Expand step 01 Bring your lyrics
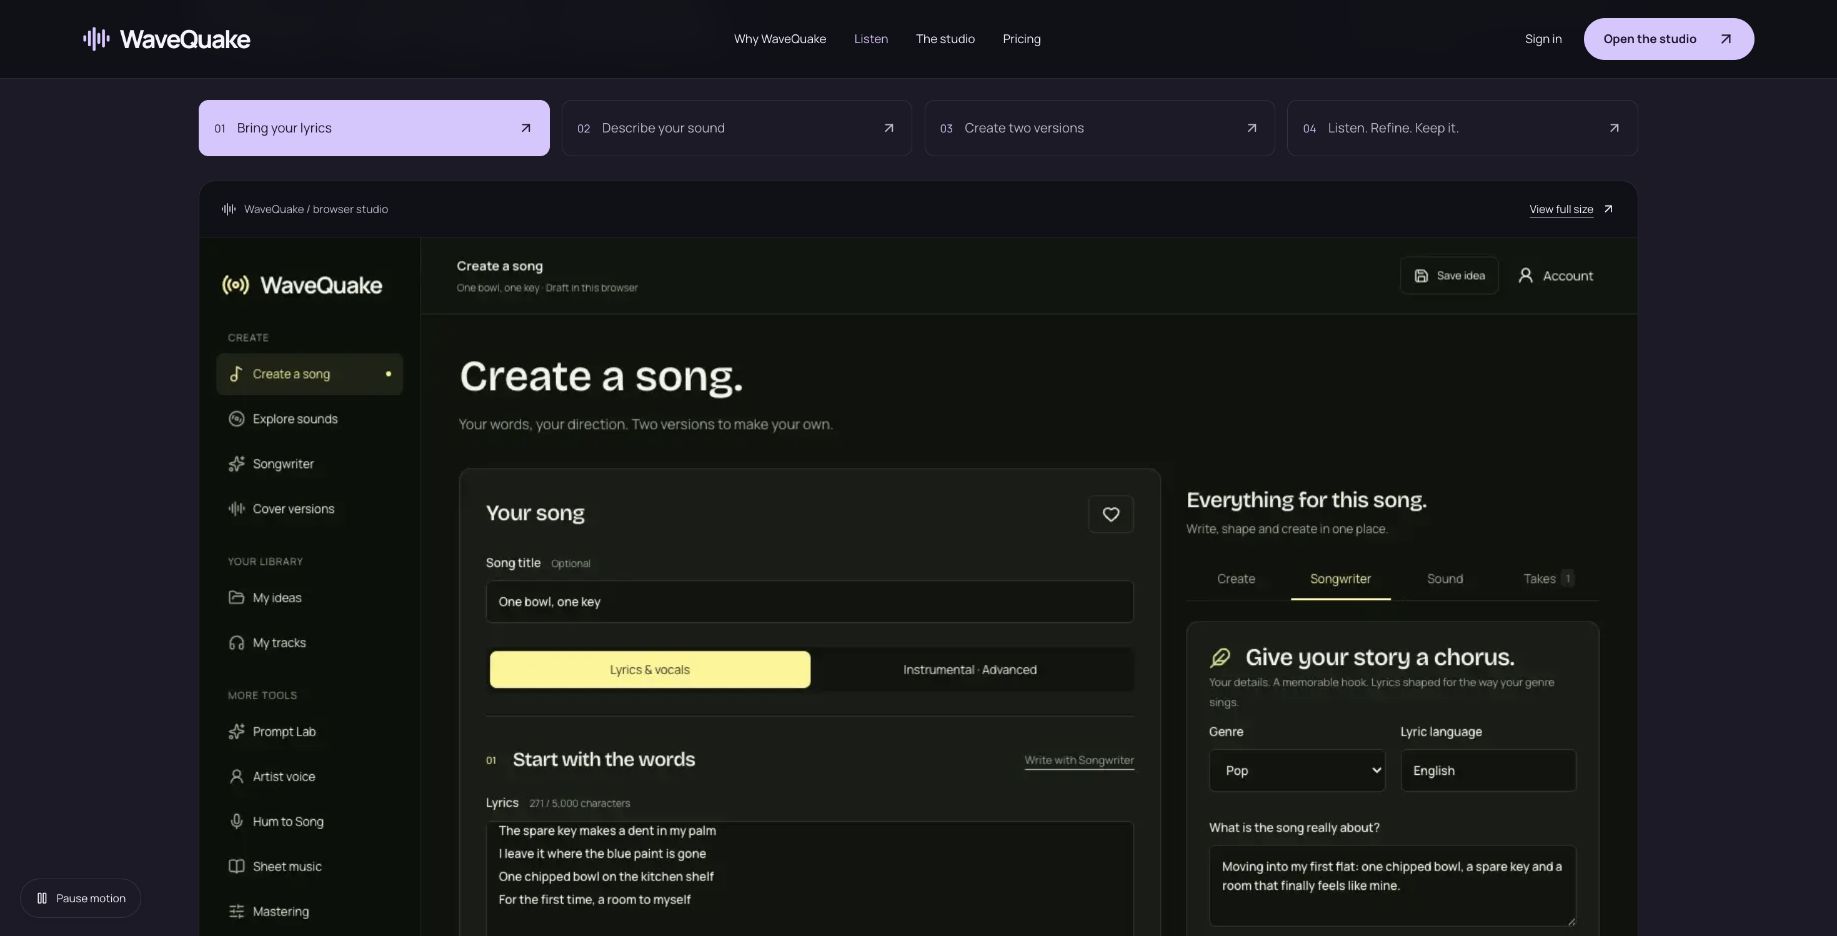The height and width of the screenshot is (936, 1837). pyautogui.click(x=374, y=128)
